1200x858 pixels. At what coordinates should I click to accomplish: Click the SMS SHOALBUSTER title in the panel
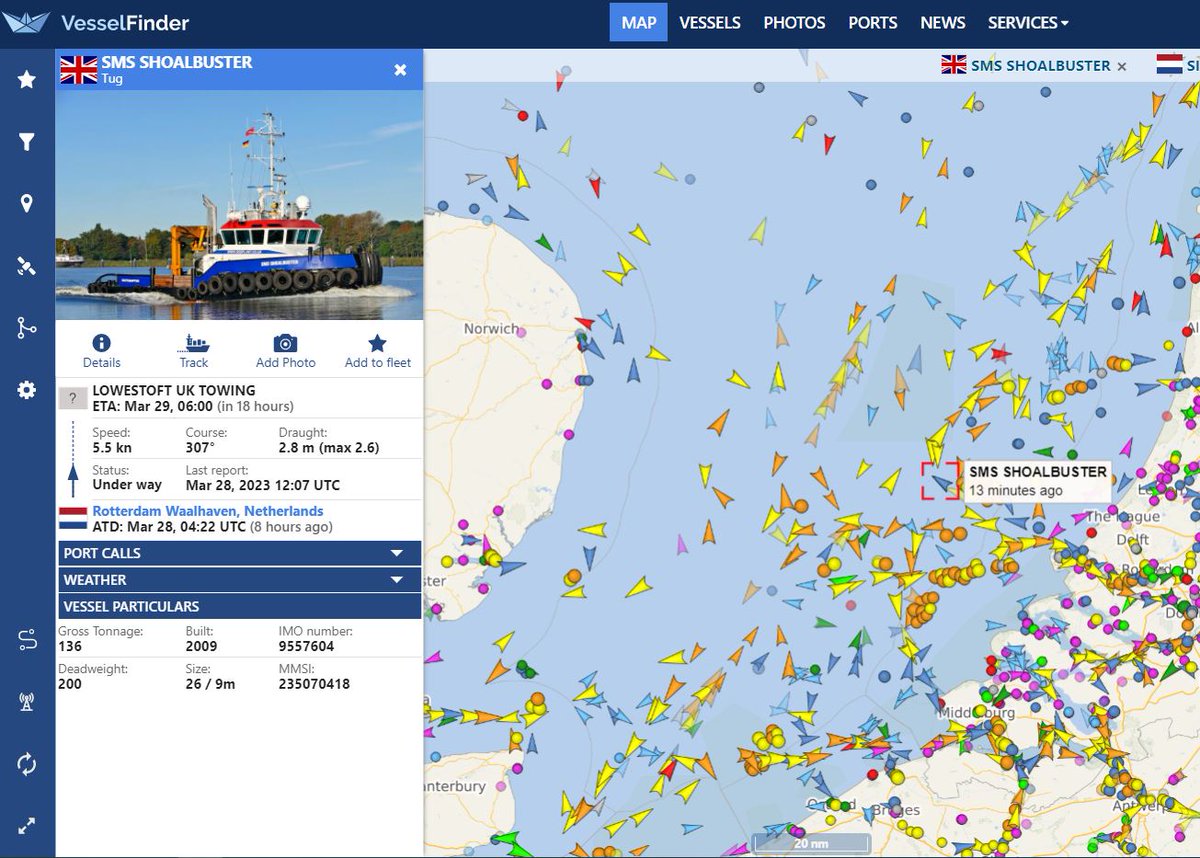coord(177,62)
